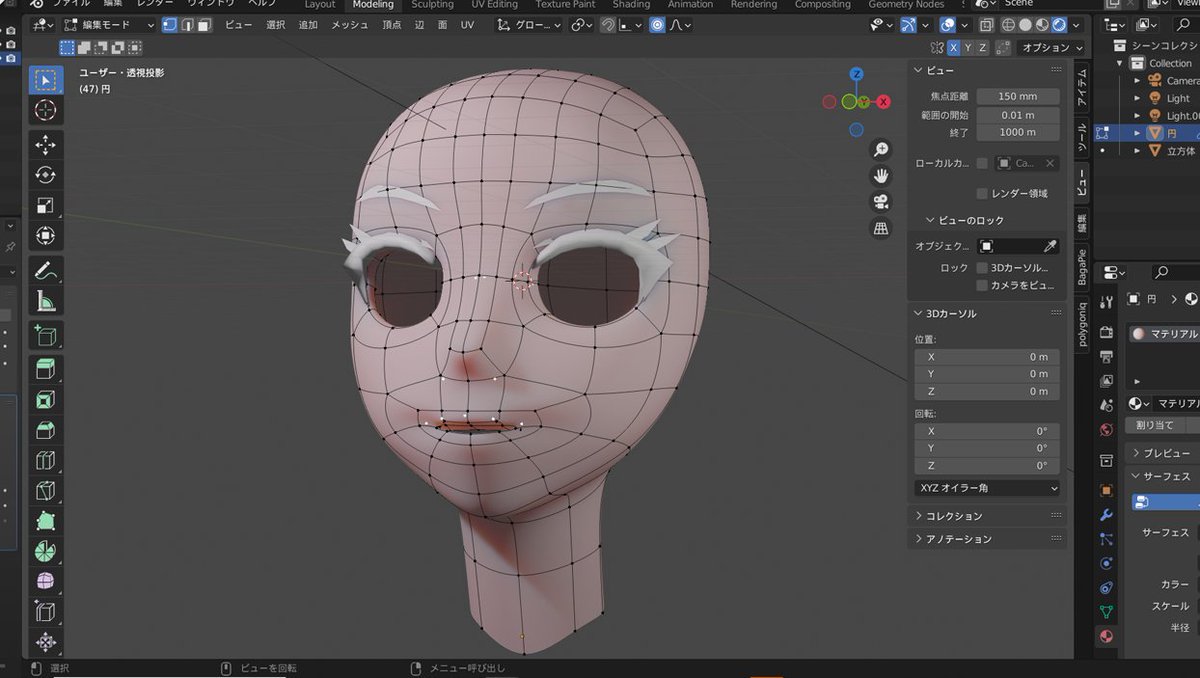1200x678 pixels.
Task: Select the Extrude Region tool
Action: 46,370
